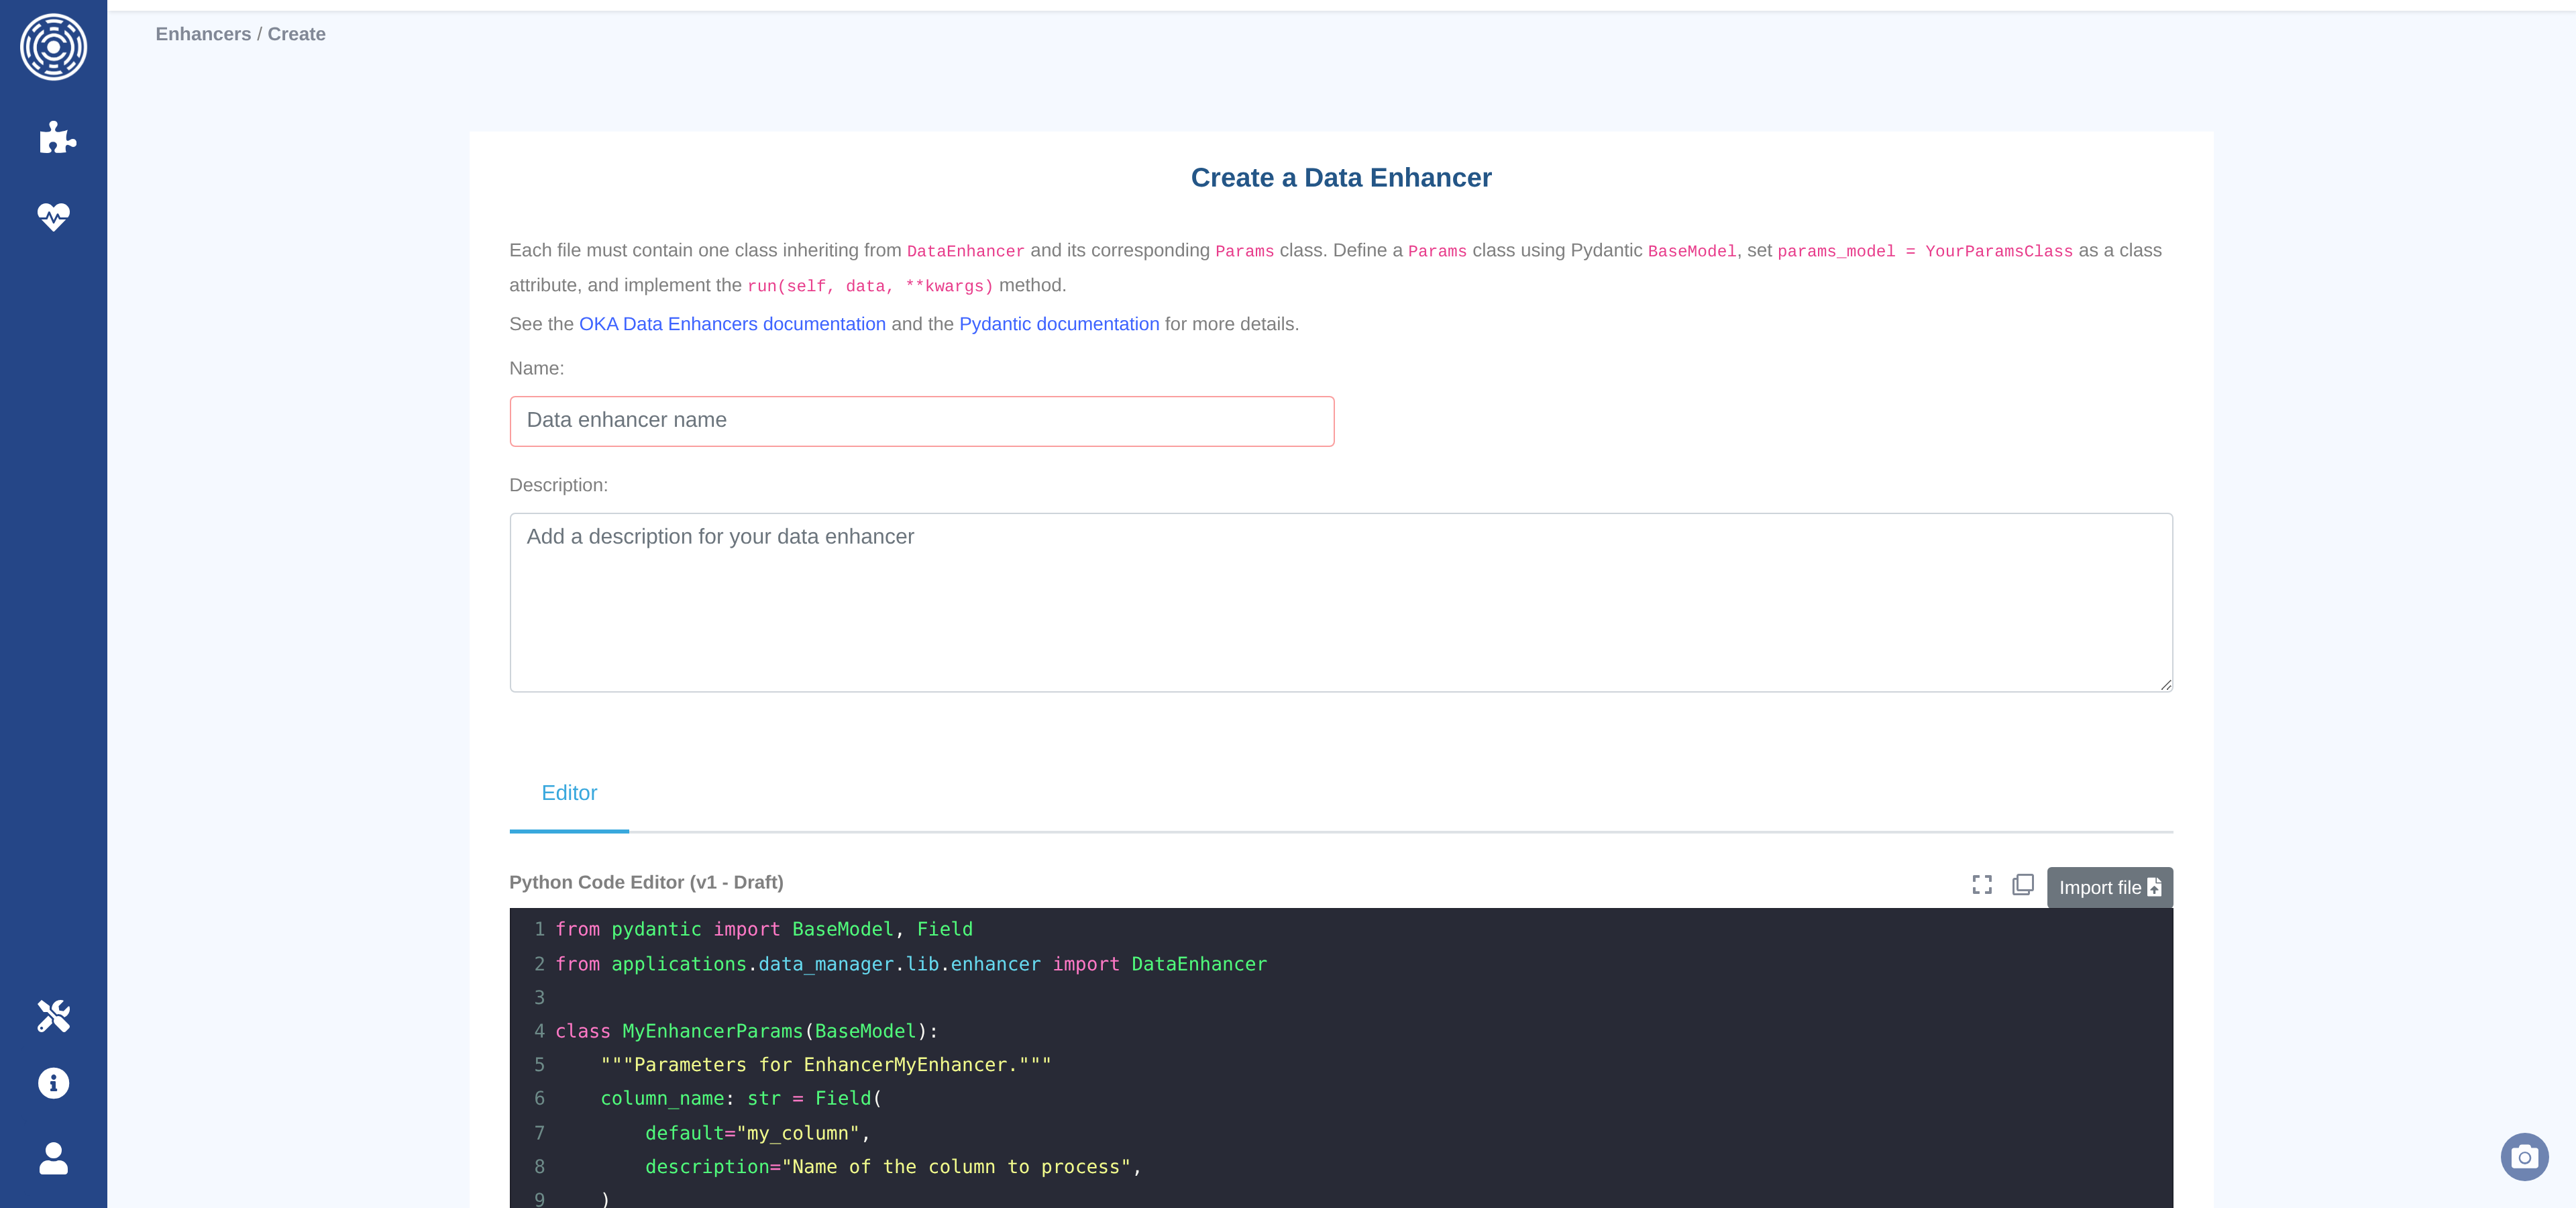Click the Description text area

click(x=1340, y=602)
